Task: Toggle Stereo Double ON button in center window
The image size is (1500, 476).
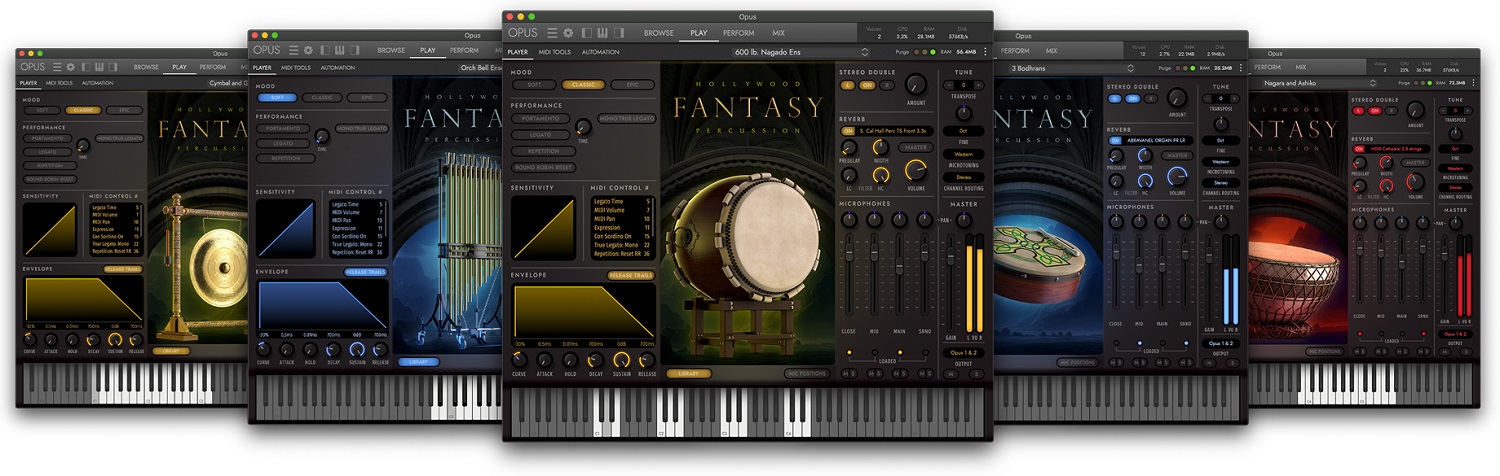Action: (x=866, y=85)
